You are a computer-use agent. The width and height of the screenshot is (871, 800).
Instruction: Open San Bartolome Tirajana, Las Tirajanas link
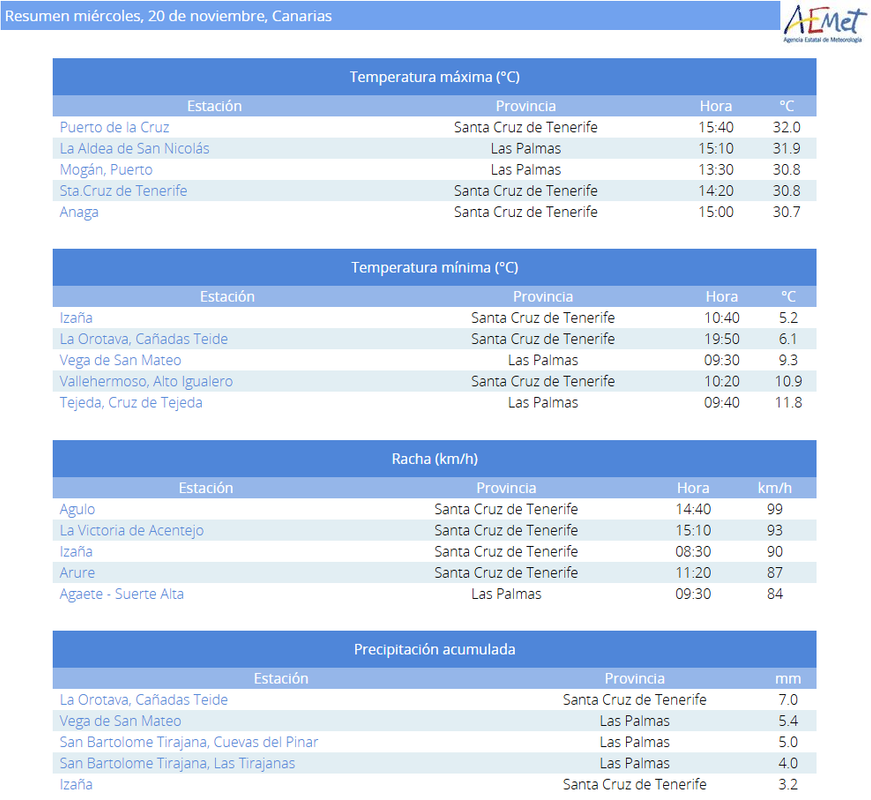tap(177, 763)
